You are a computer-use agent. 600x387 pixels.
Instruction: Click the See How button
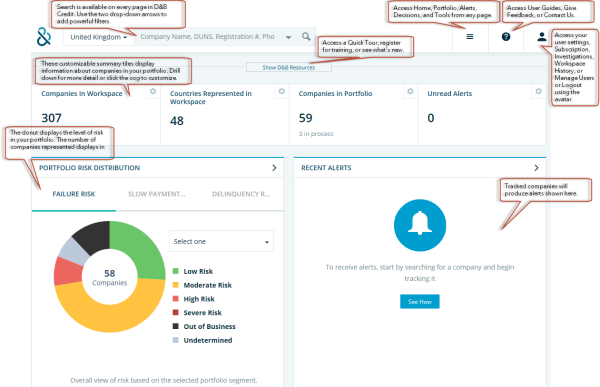[420, 302]
